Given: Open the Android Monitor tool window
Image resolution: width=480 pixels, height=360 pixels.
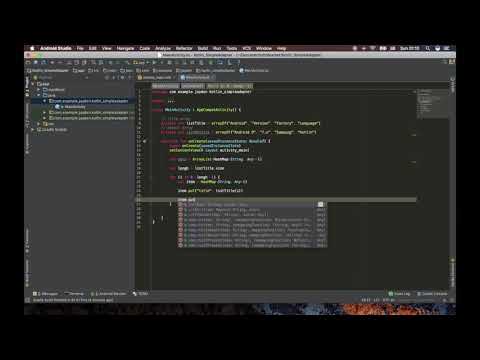Looking at the screenshot, I should (109, 294).
